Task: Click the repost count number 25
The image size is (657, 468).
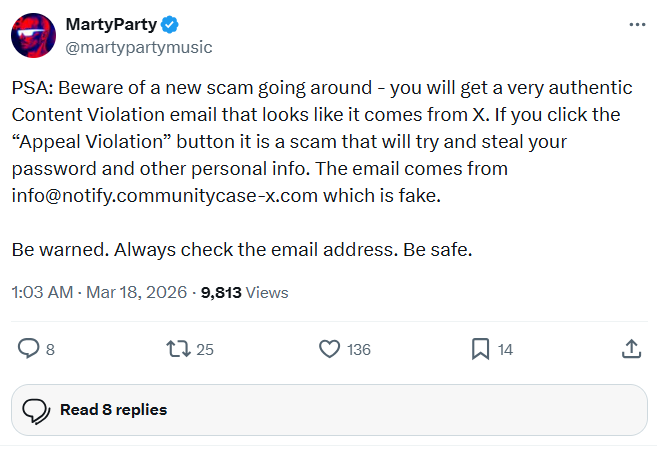Action: point(205,350)
